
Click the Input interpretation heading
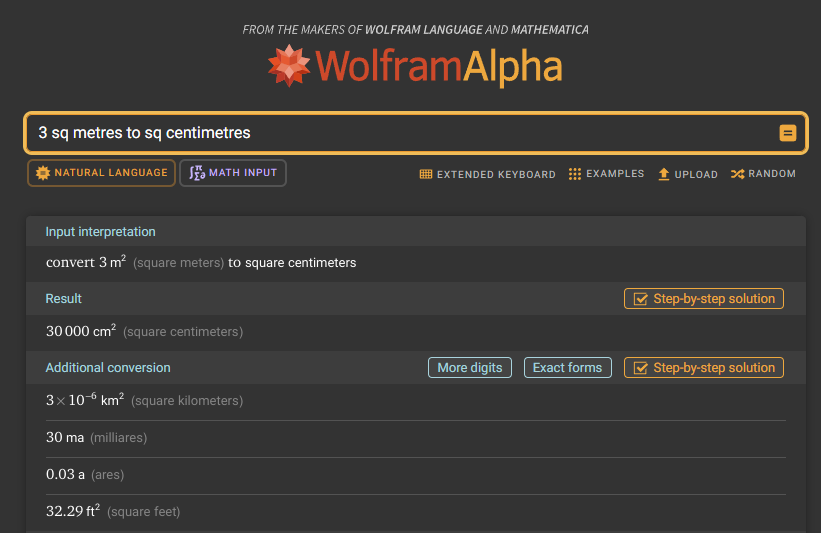(101, 232)
